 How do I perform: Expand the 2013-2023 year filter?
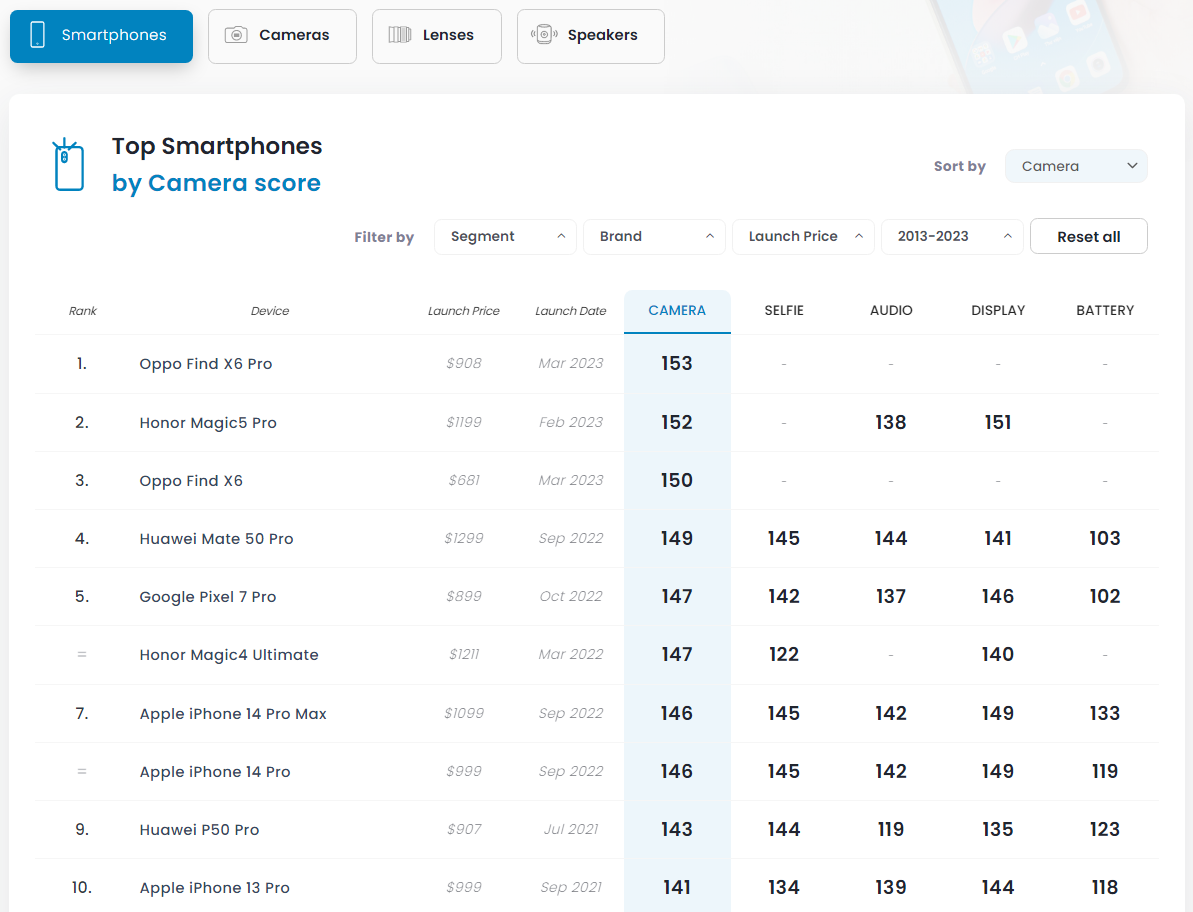coord(952,237)
